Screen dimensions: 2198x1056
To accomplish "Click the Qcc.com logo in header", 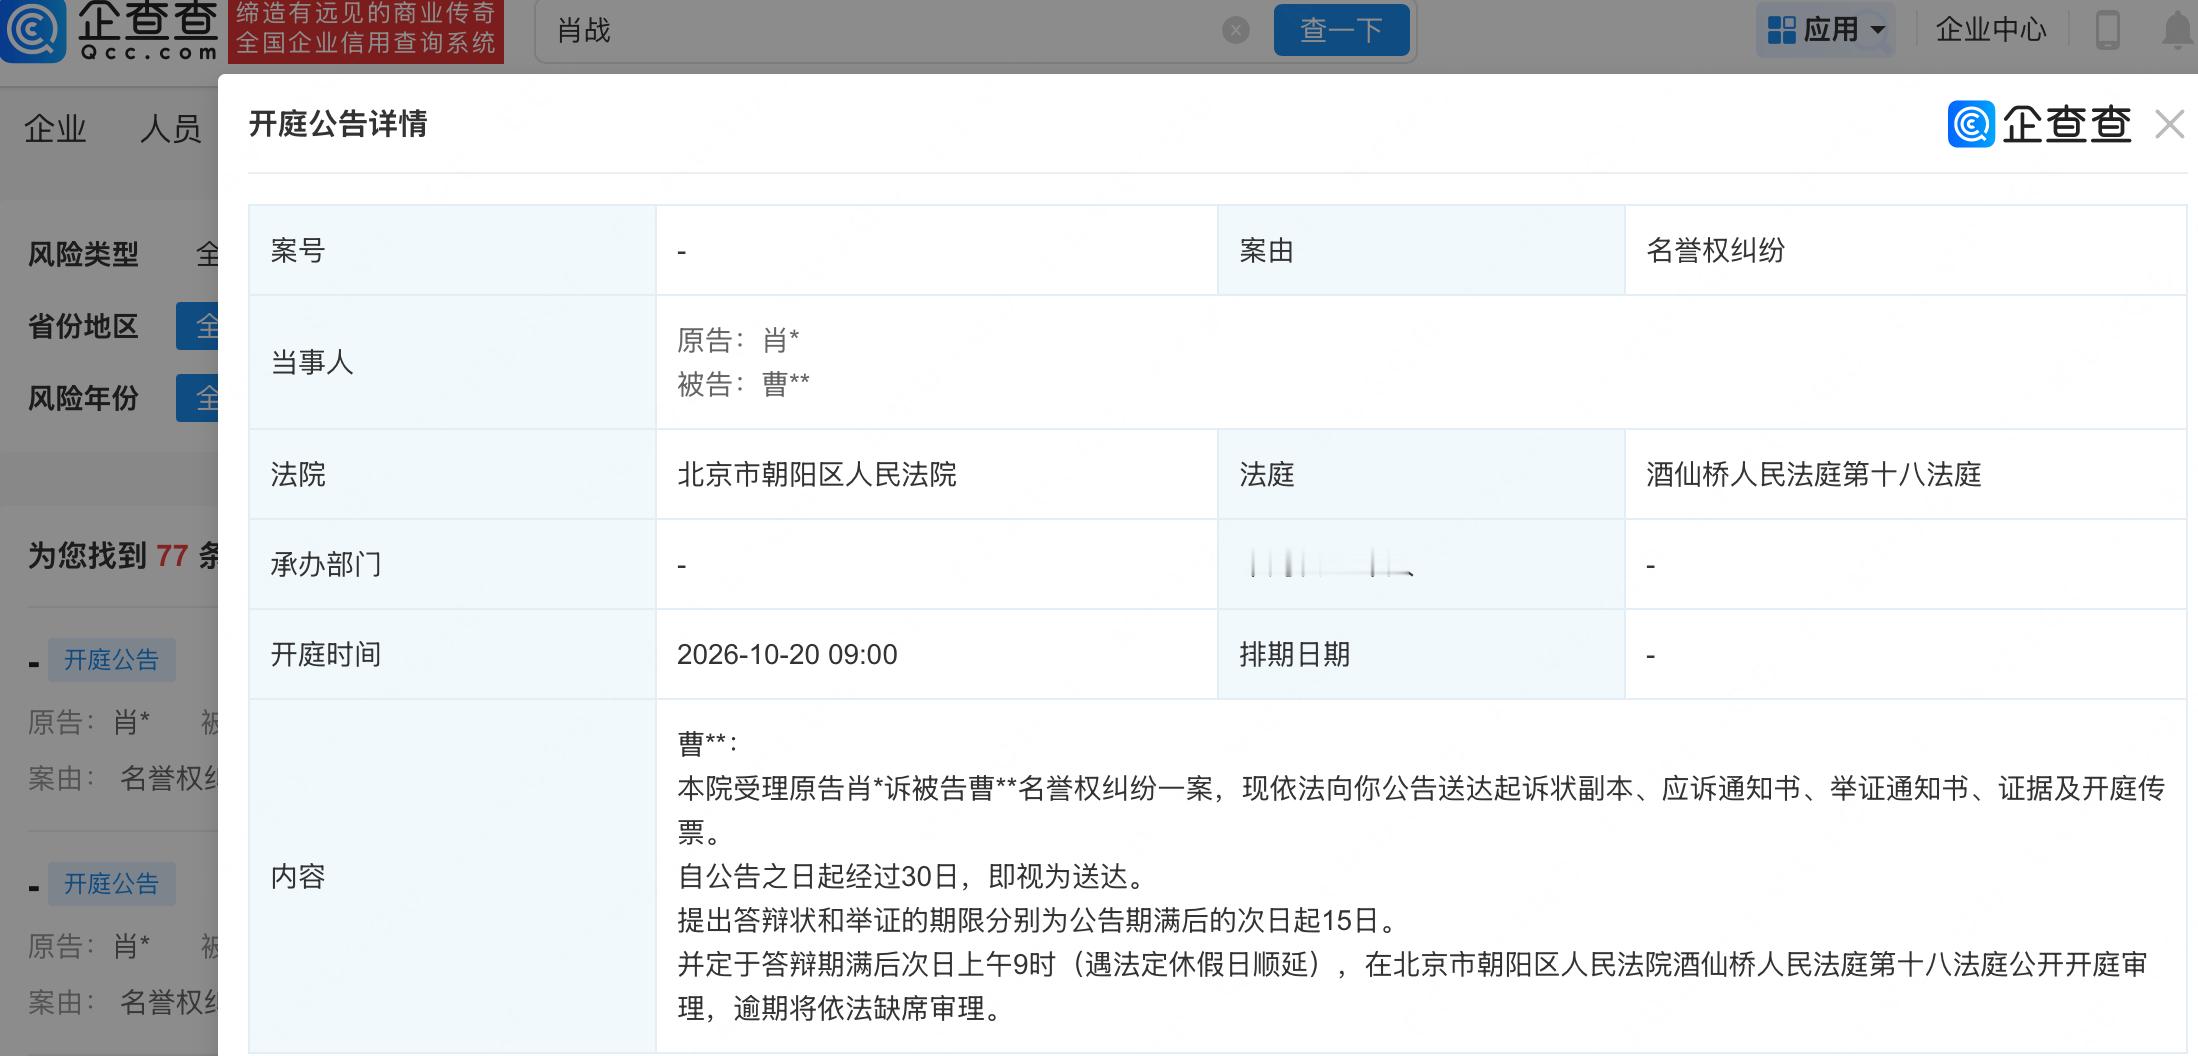I will point(112,30).
